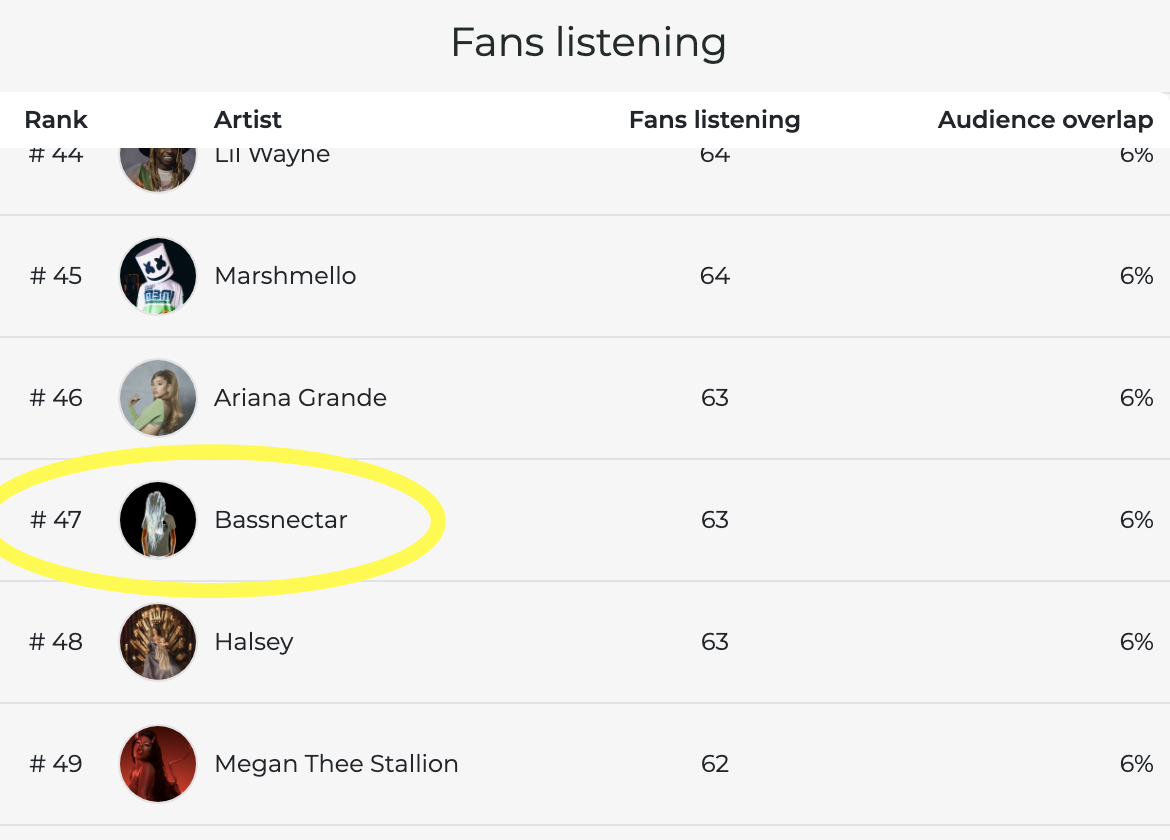The width and height of the screenshot is (1170, 840).
Task: Open Marshmello's artist avatar
Action: (158, 276)
